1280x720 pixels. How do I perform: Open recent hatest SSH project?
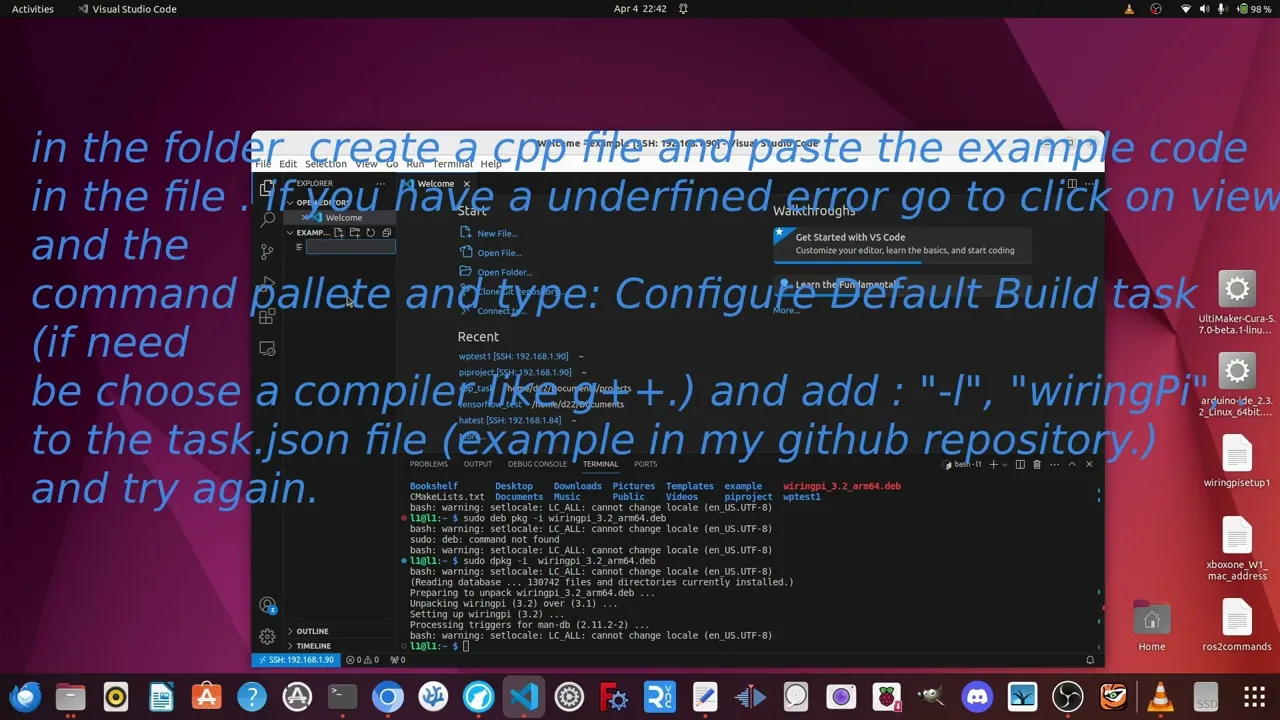[510, 420]
